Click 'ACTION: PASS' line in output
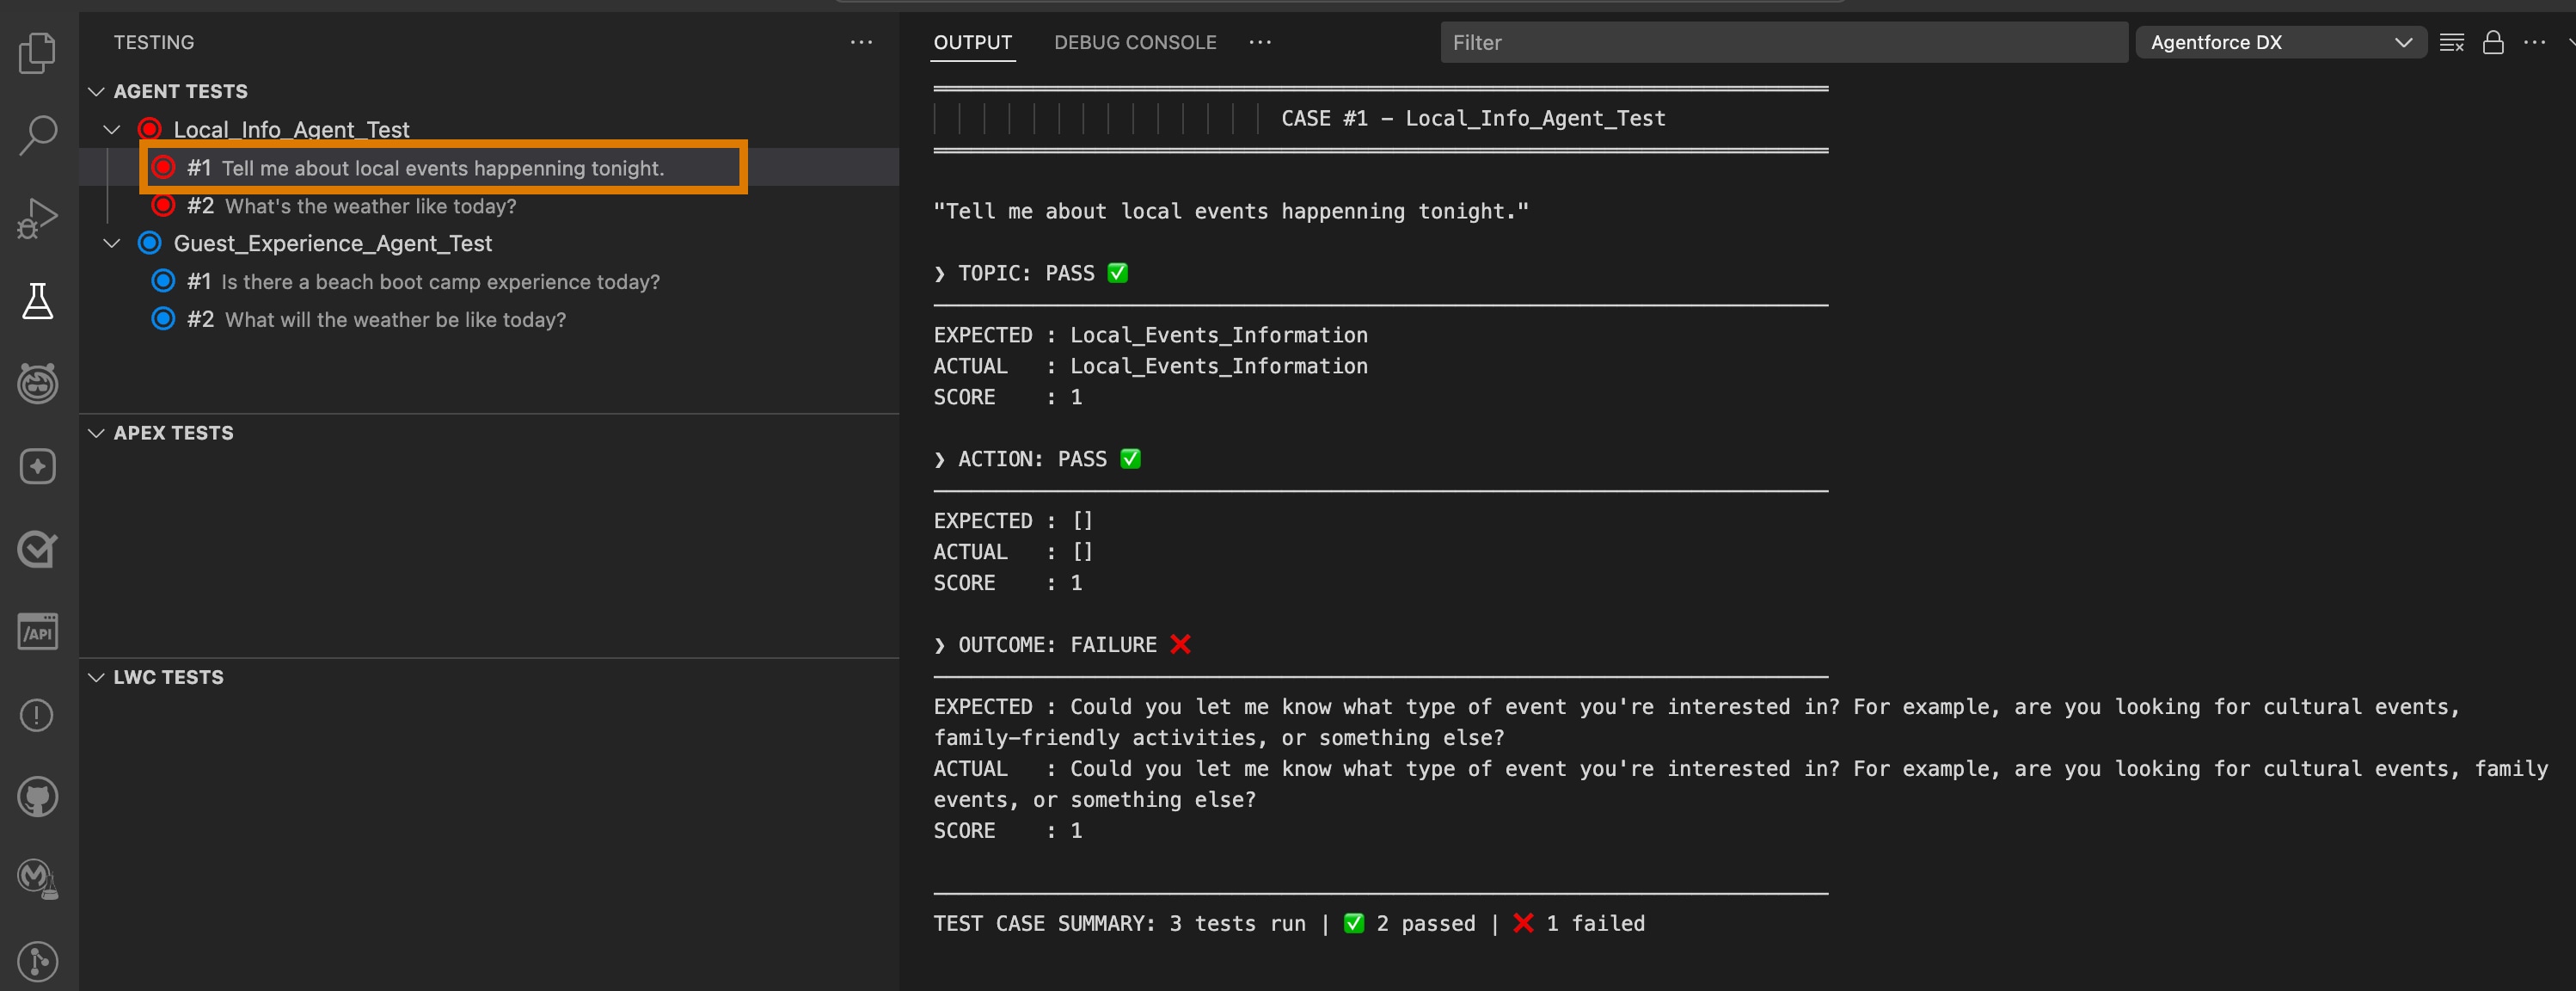This screenshot has width=2576, height=991. pos(1037,459)
